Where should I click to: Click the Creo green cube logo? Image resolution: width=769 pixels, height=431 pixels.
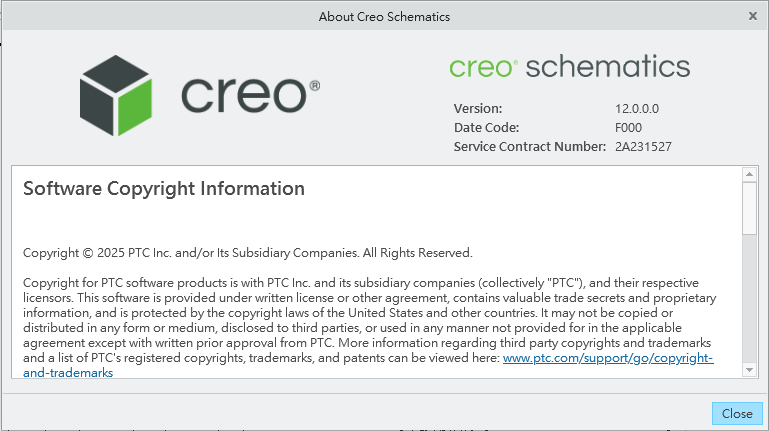115,95
